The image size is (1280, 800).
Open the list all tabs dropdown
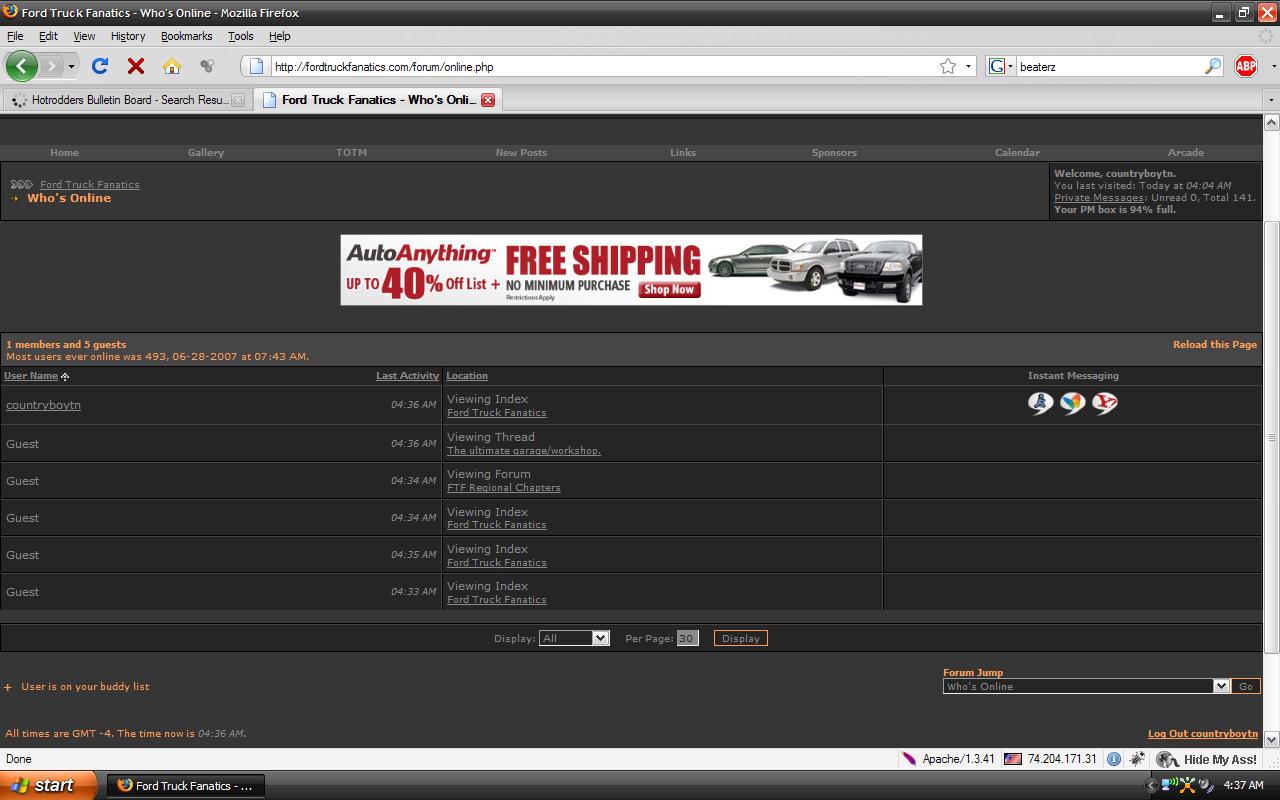click(x=1271, y=100)
